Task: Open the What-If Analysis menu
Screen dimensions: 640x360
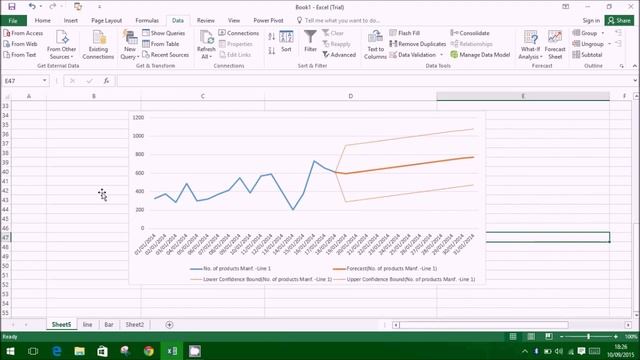Action: [x=530, y=45]
